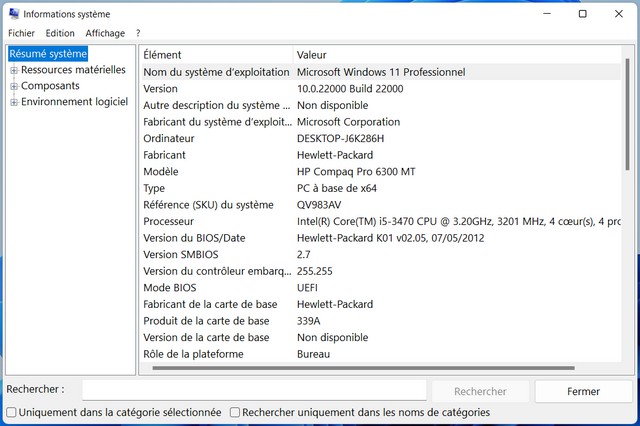
Task: Select the Version du contrôleur embarqué row
Action: 380,271
